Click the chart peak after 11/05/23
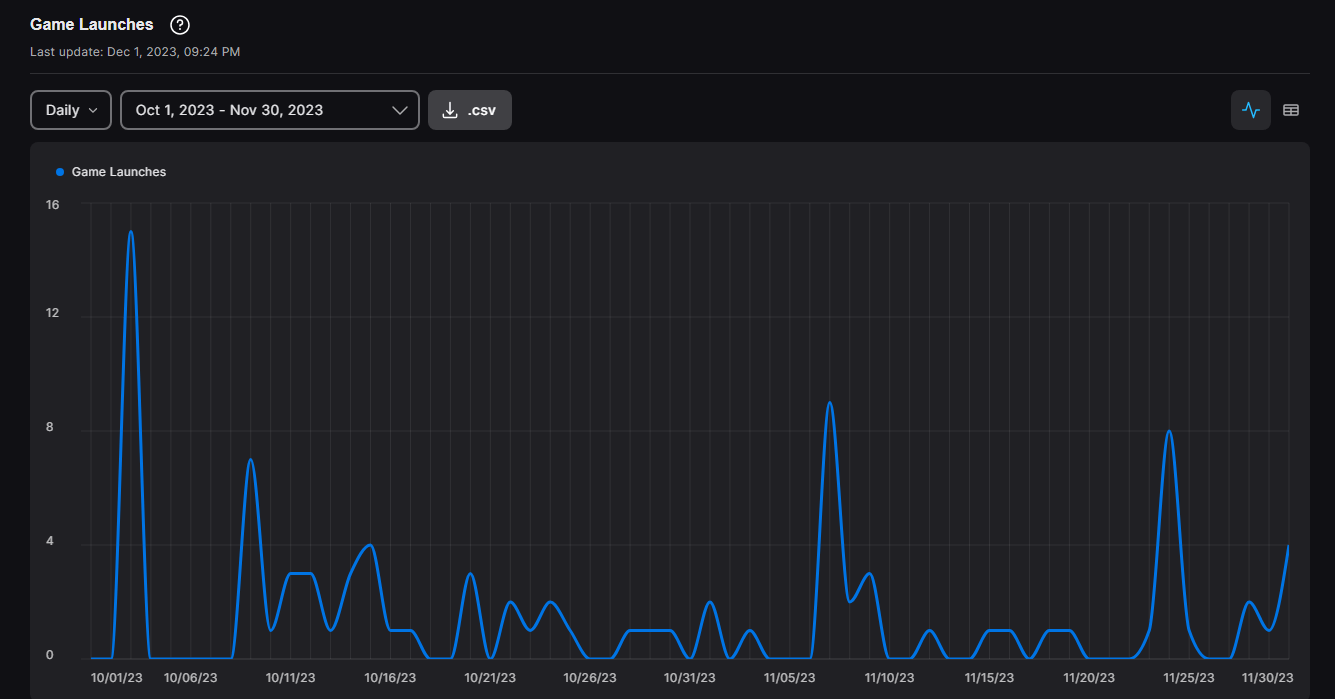This screenshot has height=699, width=1335. (x=829, y=403)
